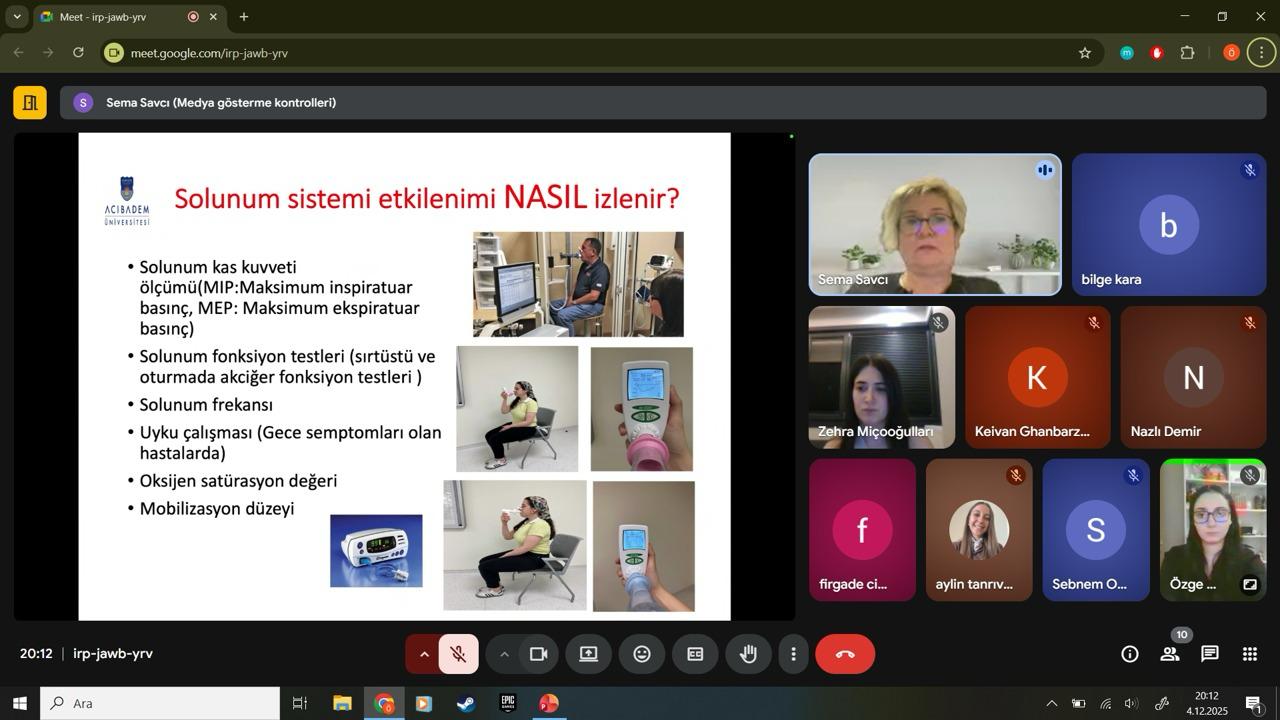Expand video settings chevron beside camera
1280x720 pixels.
tap(504, 654)
